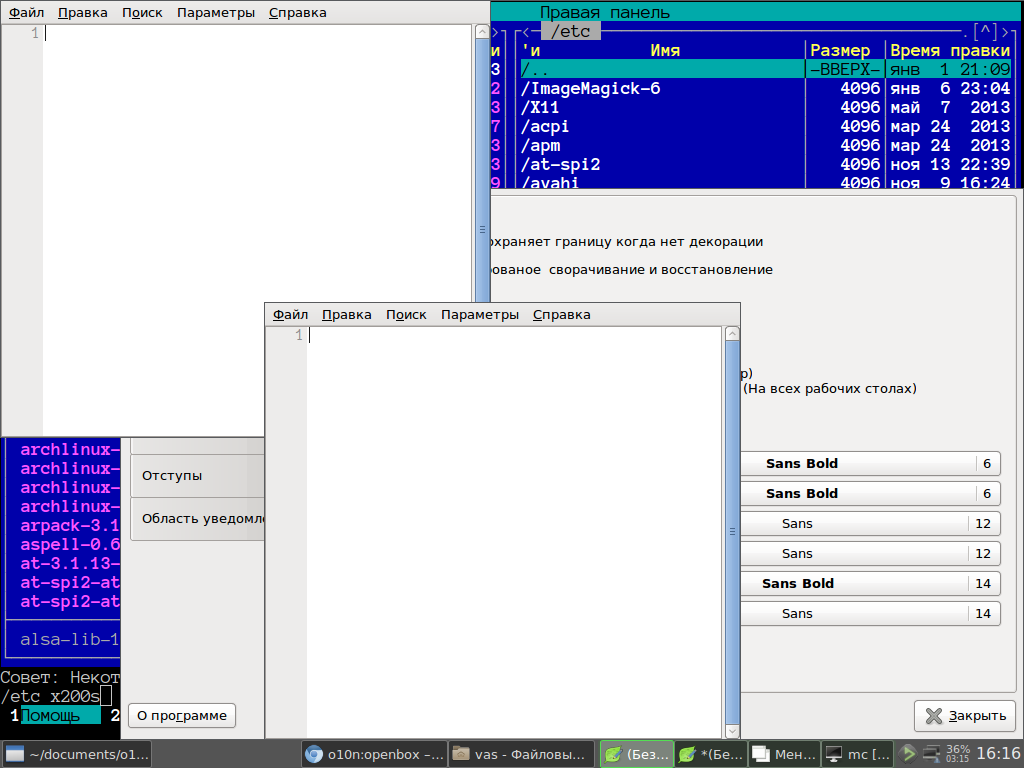Select the modified Leafpad taskbar entry with asterisk
The height and width of the screenshot is (768, 1024).
tap(709, 754)
